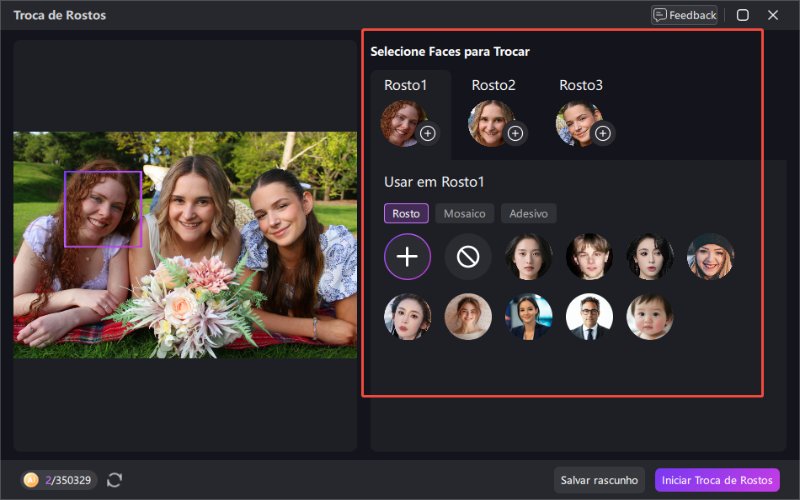Select the Rosto1 face tab
800x500 pixels.
(410, 115)
